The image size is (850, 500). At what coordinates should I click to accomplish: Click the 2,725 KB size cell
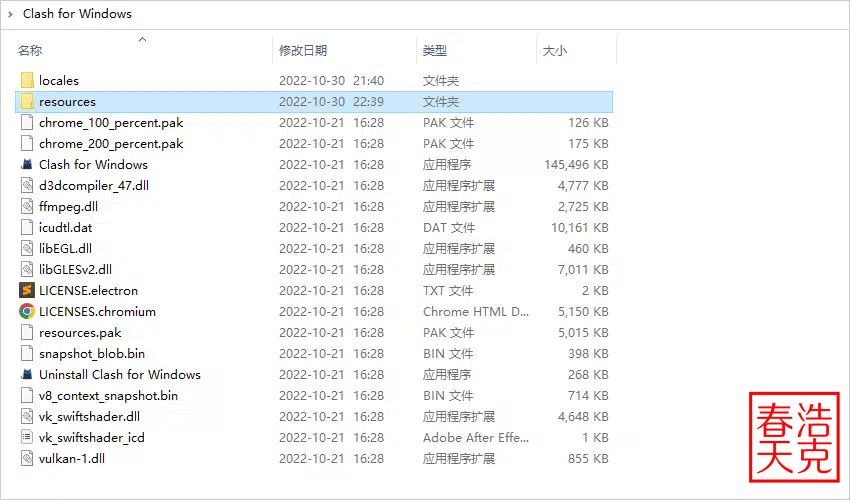click(x=583, y=207)
